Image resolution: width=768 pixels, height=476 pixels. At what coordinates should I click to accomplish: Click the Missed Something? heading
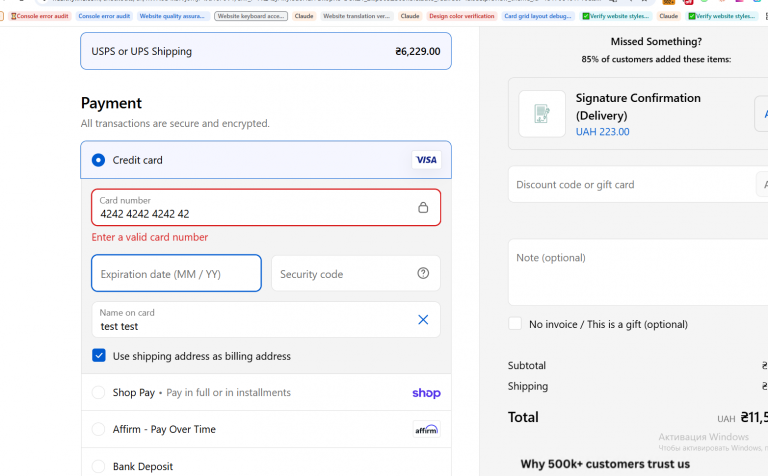656,42
